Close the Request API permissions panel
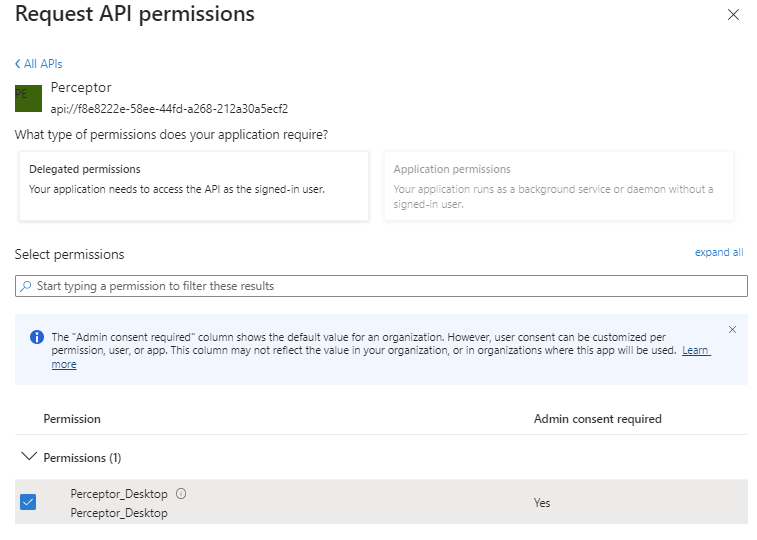 [733, 15]
